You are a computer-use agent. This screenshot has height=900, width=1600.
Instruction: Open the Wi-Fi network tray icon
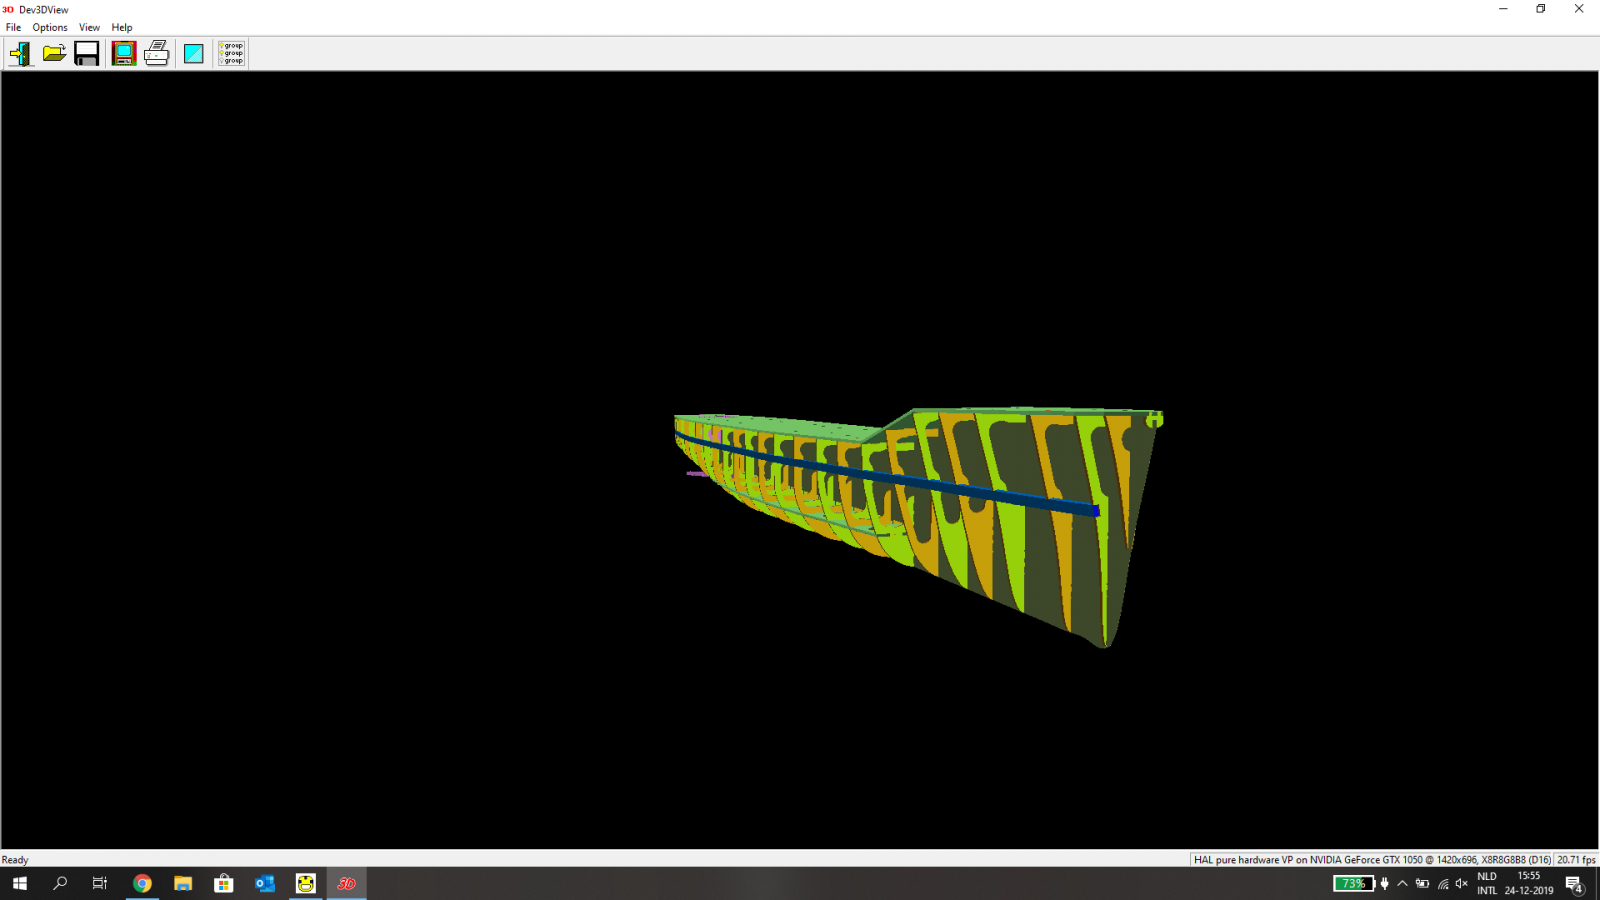(x=1443, y=883)
